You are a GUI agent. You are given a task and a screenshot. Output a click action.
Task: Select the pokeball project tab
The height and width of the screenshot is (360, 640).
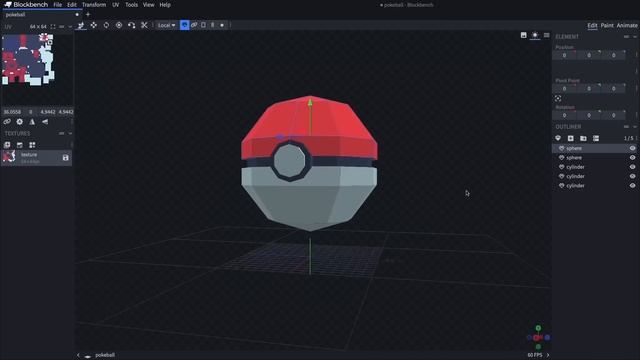coord(41,15)
